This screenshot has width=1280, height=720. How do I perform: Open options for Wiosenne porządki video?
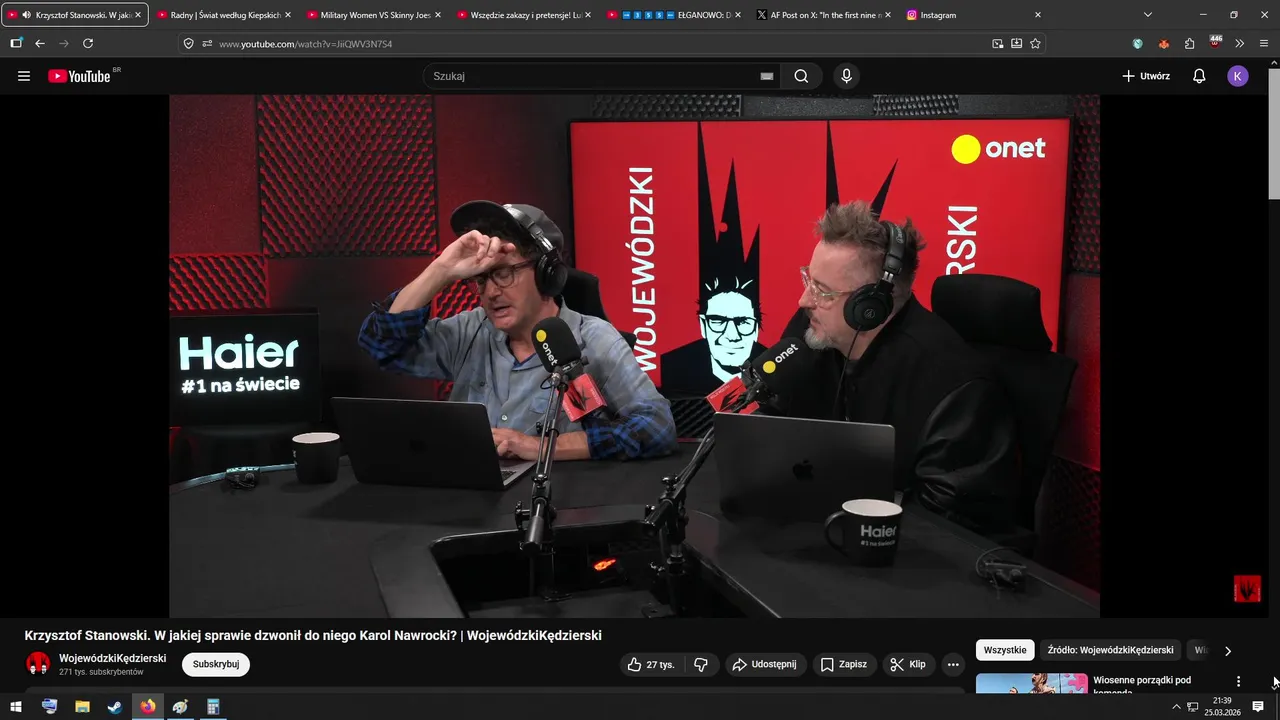1239,681
